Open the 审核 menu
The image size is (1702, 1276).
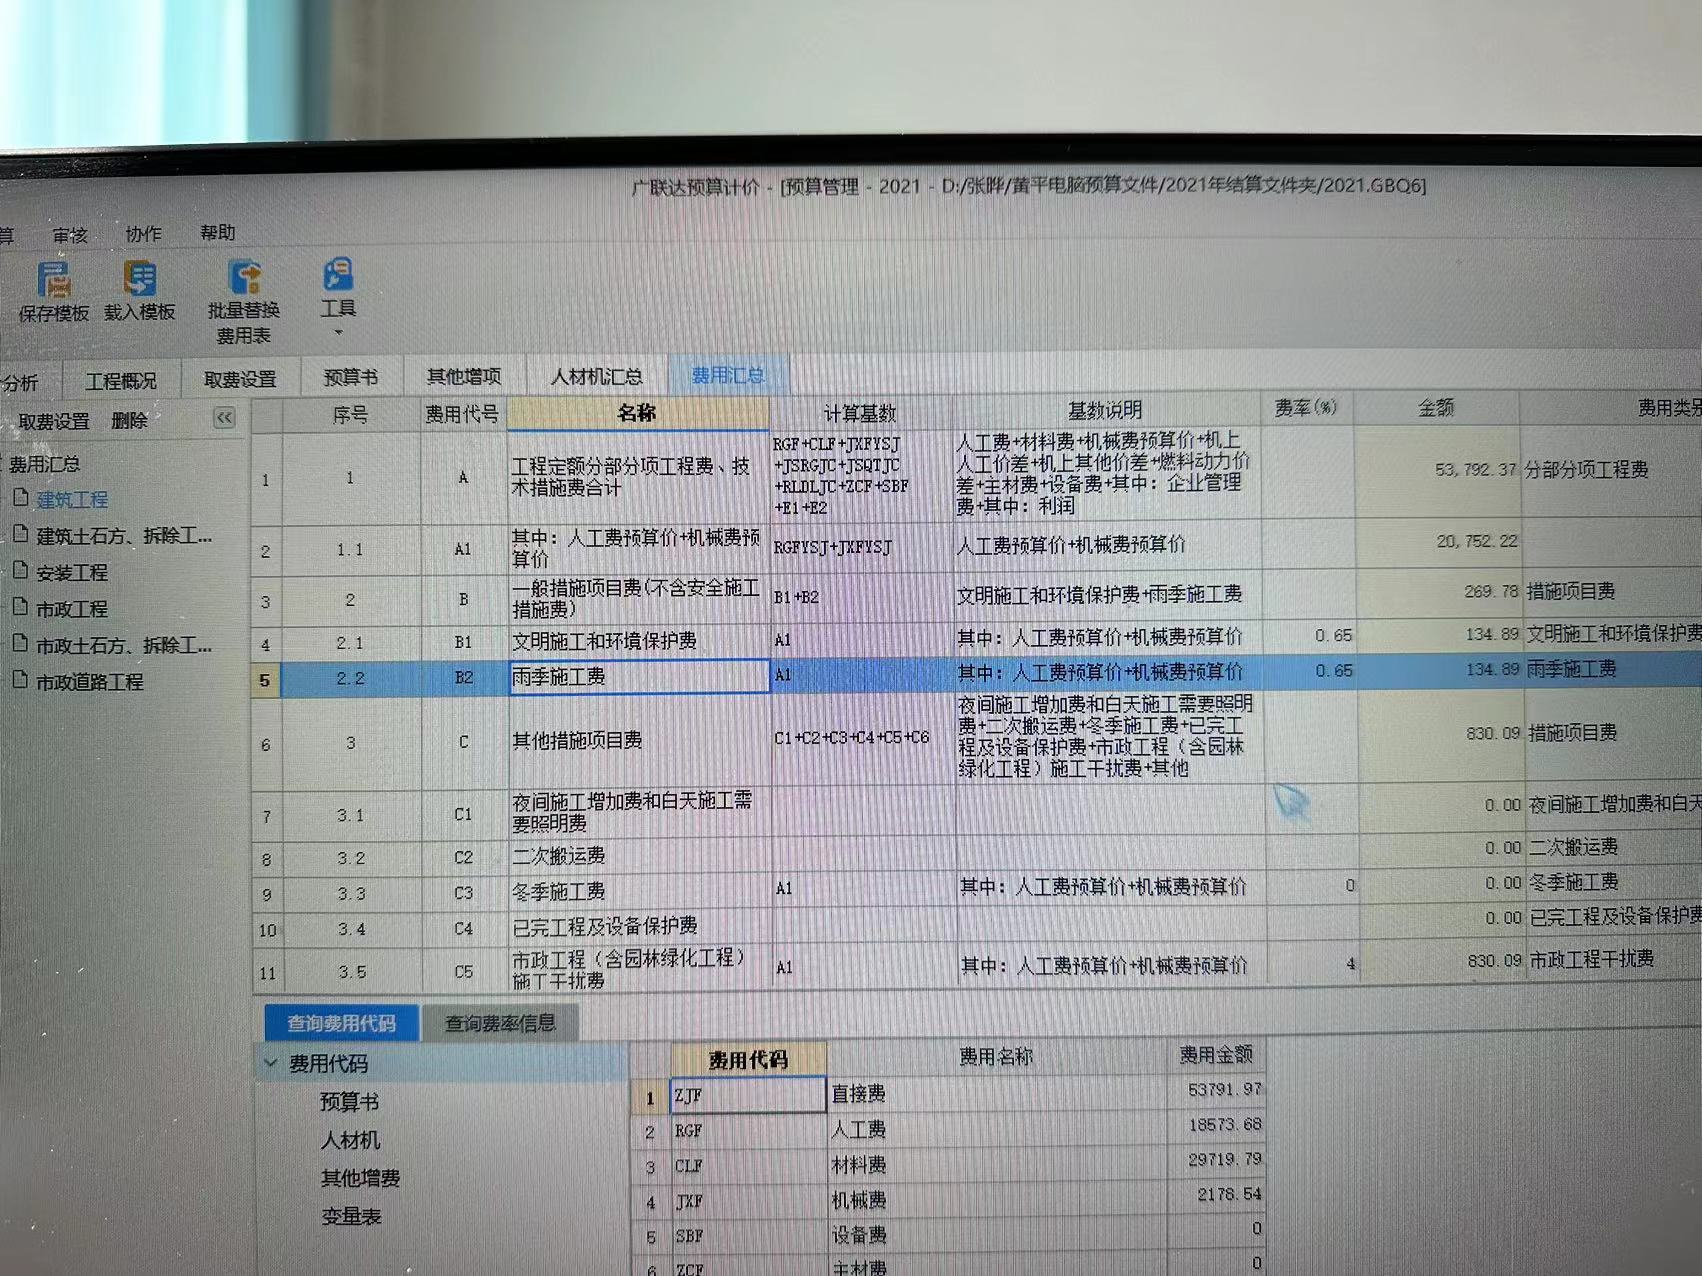point(70,235)
